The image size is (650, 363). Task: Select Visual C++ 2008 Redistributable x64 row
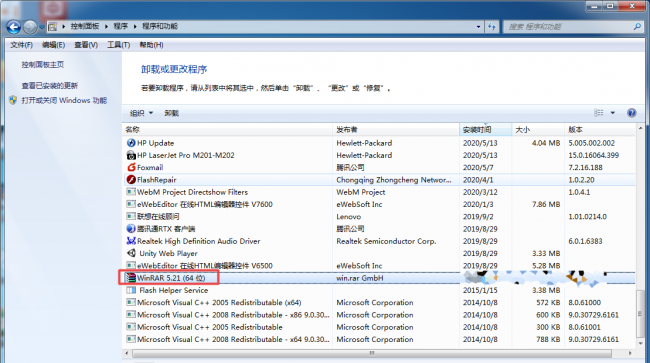tap(379, 339)
